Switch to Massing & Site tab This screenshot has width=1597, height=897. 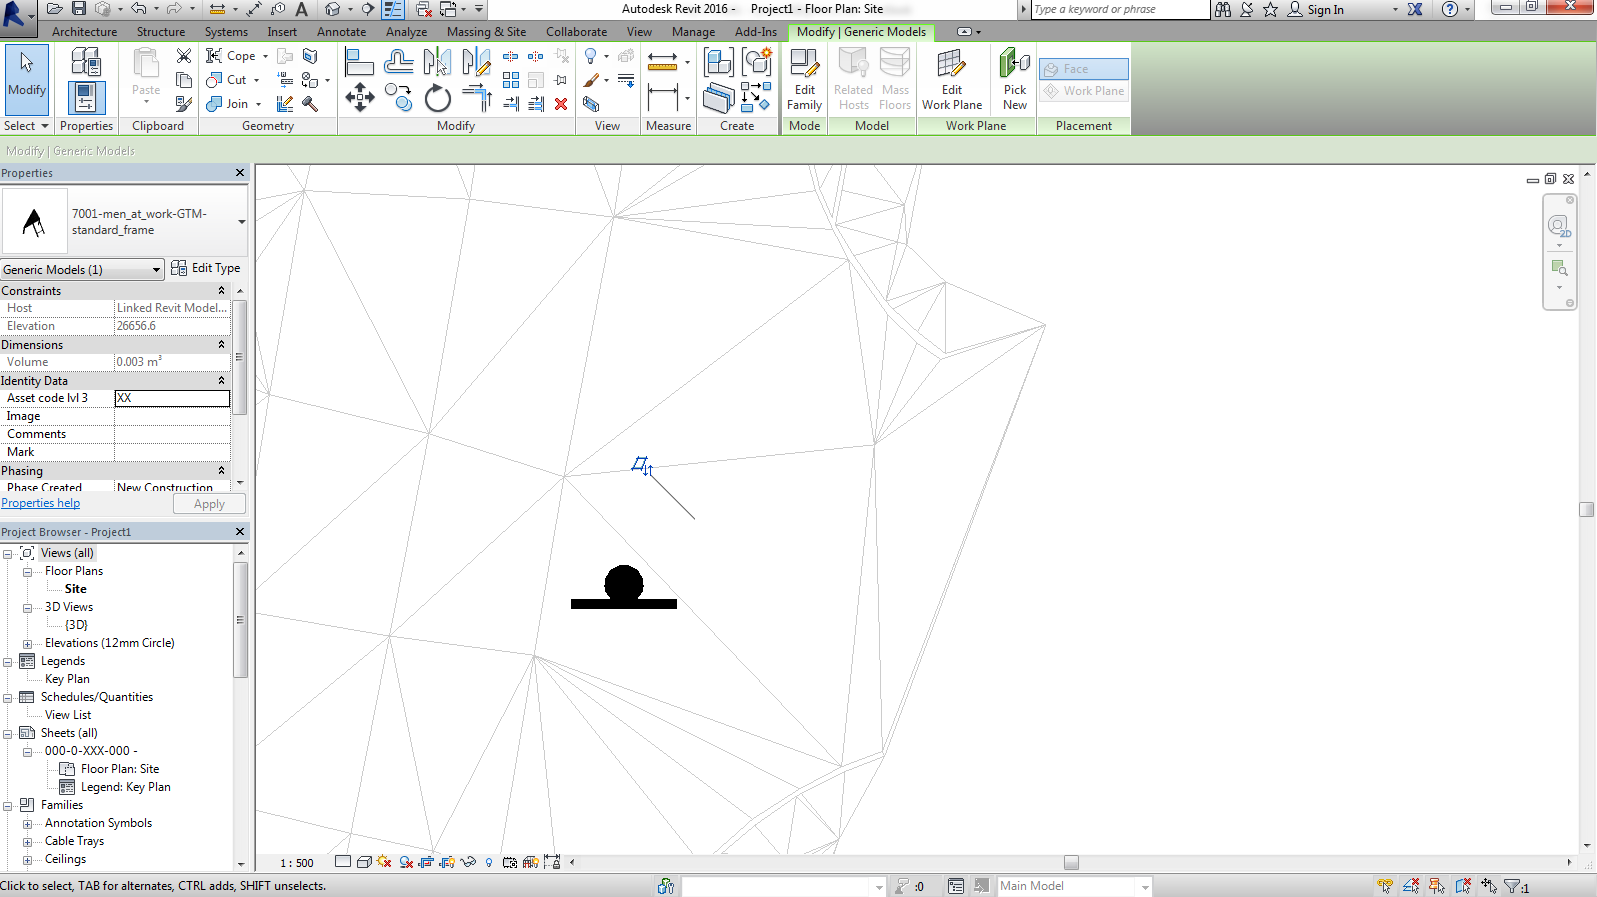click(486, 32)
